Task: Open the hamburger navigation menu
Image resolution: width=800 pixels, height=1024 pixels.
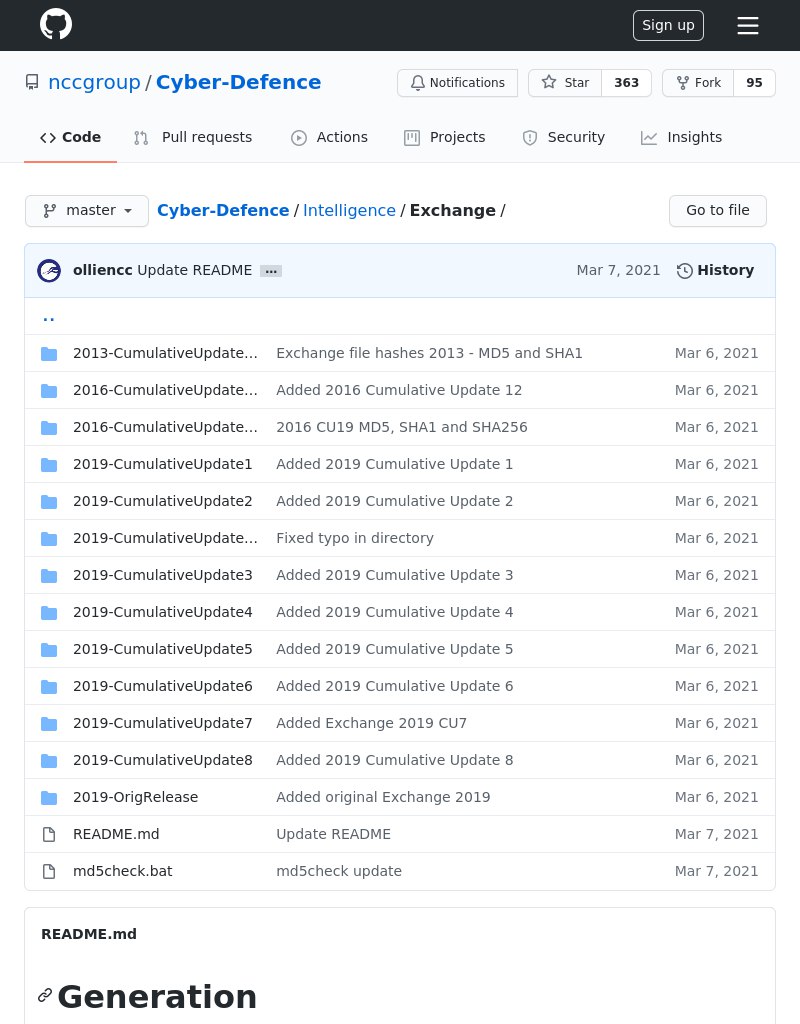Action: (748, 25)
